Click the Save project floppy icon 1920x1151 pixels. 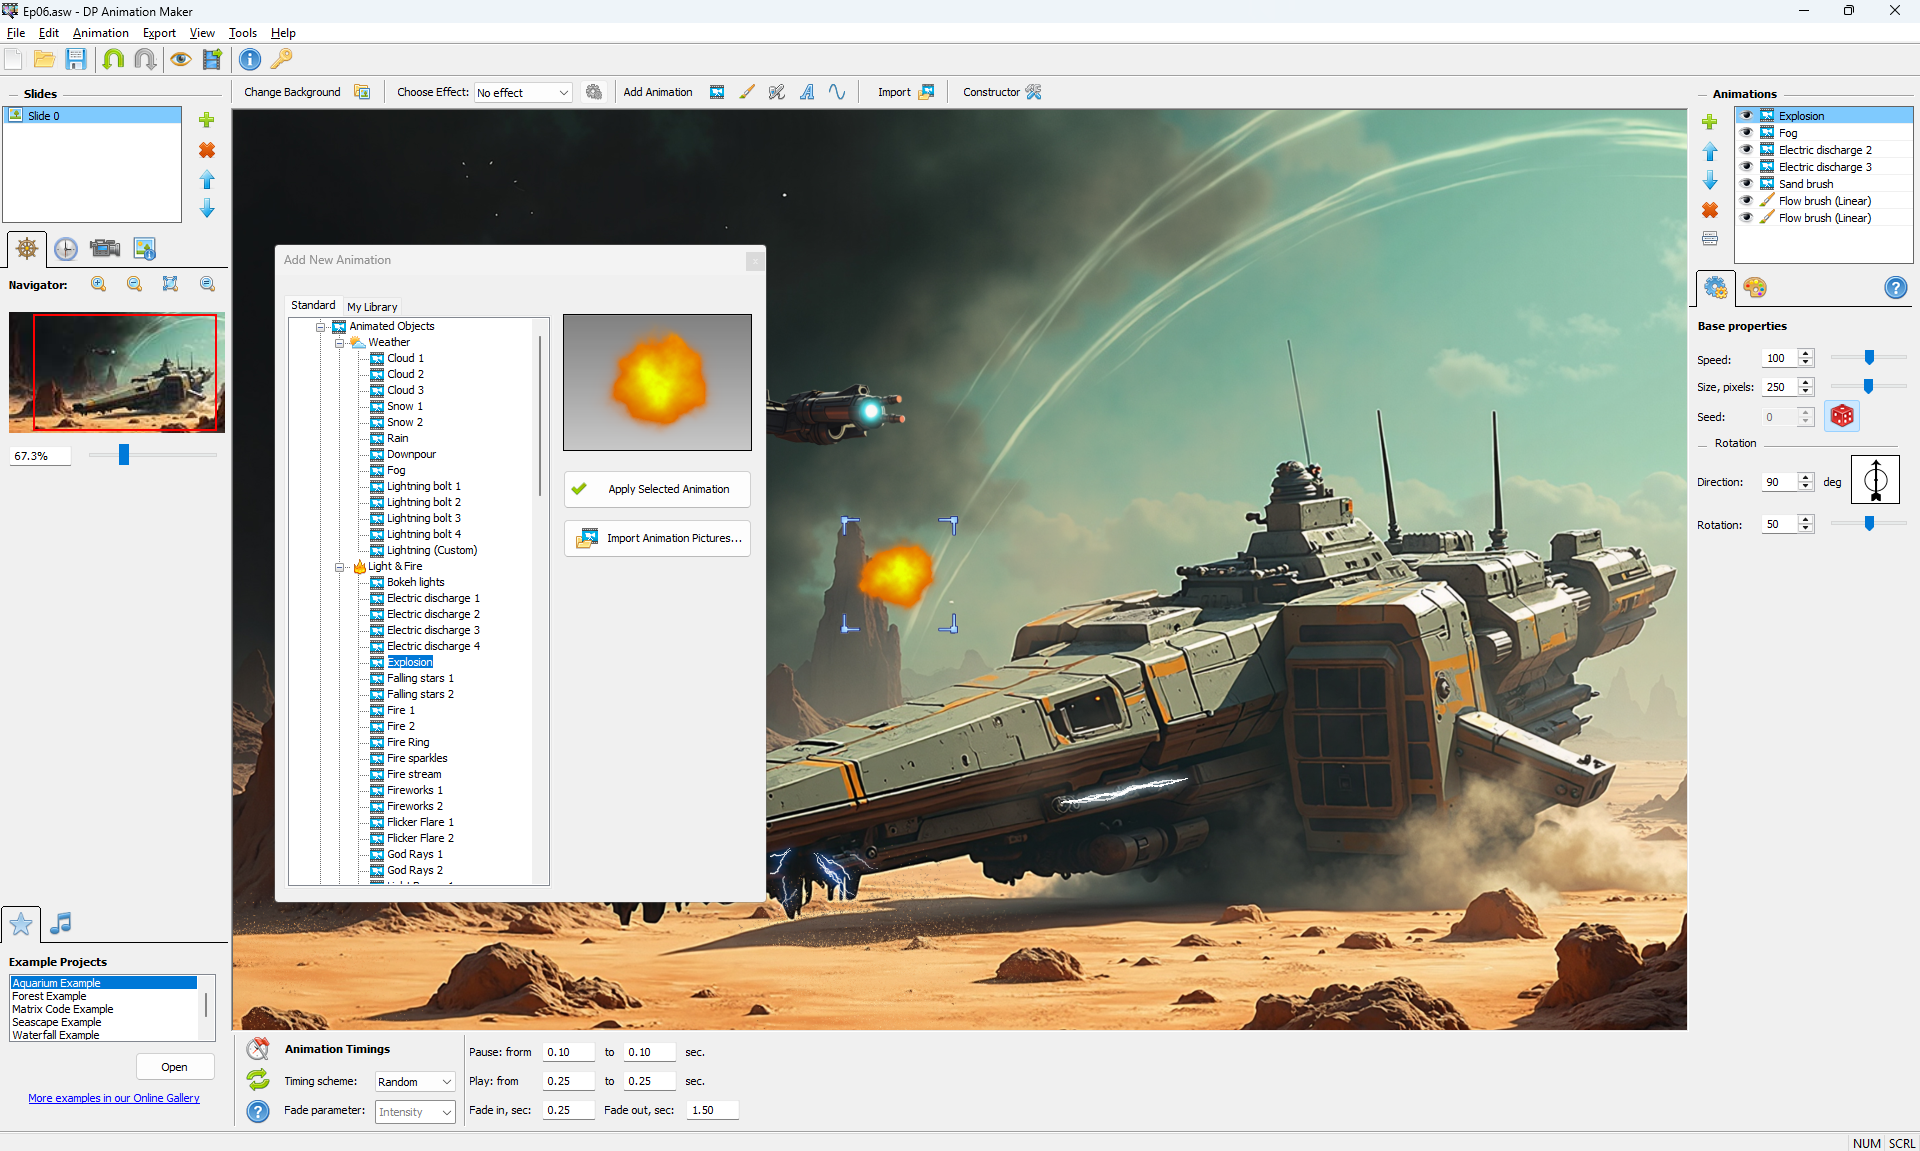point(76,59)
